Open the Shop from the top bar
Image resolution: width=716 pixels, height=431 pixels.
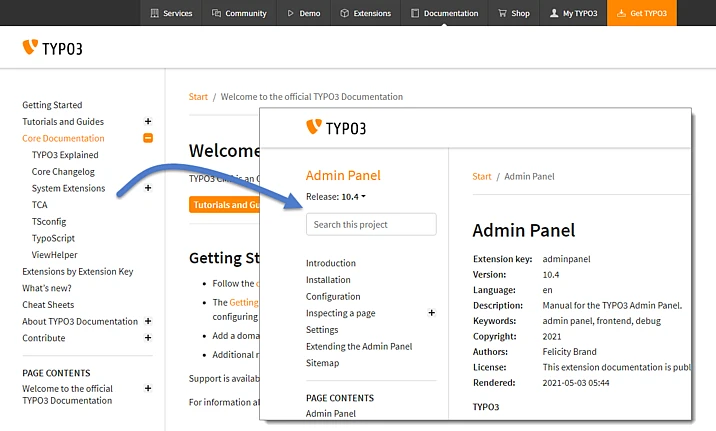click(x=514, y=13)
